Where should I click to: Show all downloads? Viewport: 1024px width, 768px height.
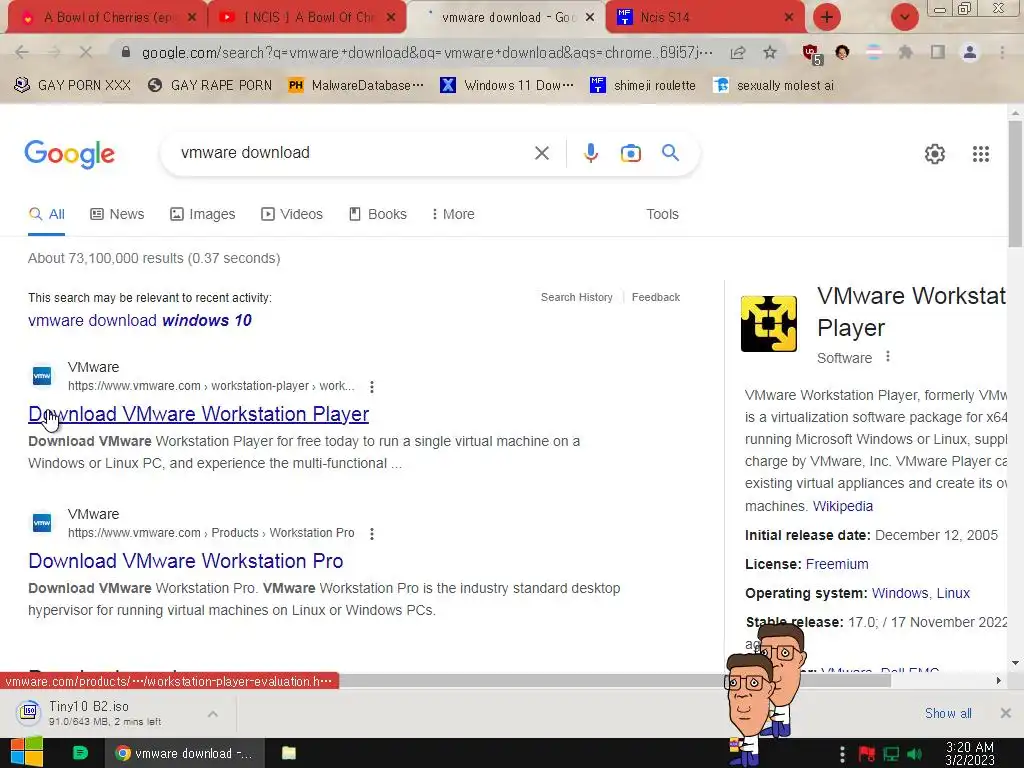pos(948,713)
